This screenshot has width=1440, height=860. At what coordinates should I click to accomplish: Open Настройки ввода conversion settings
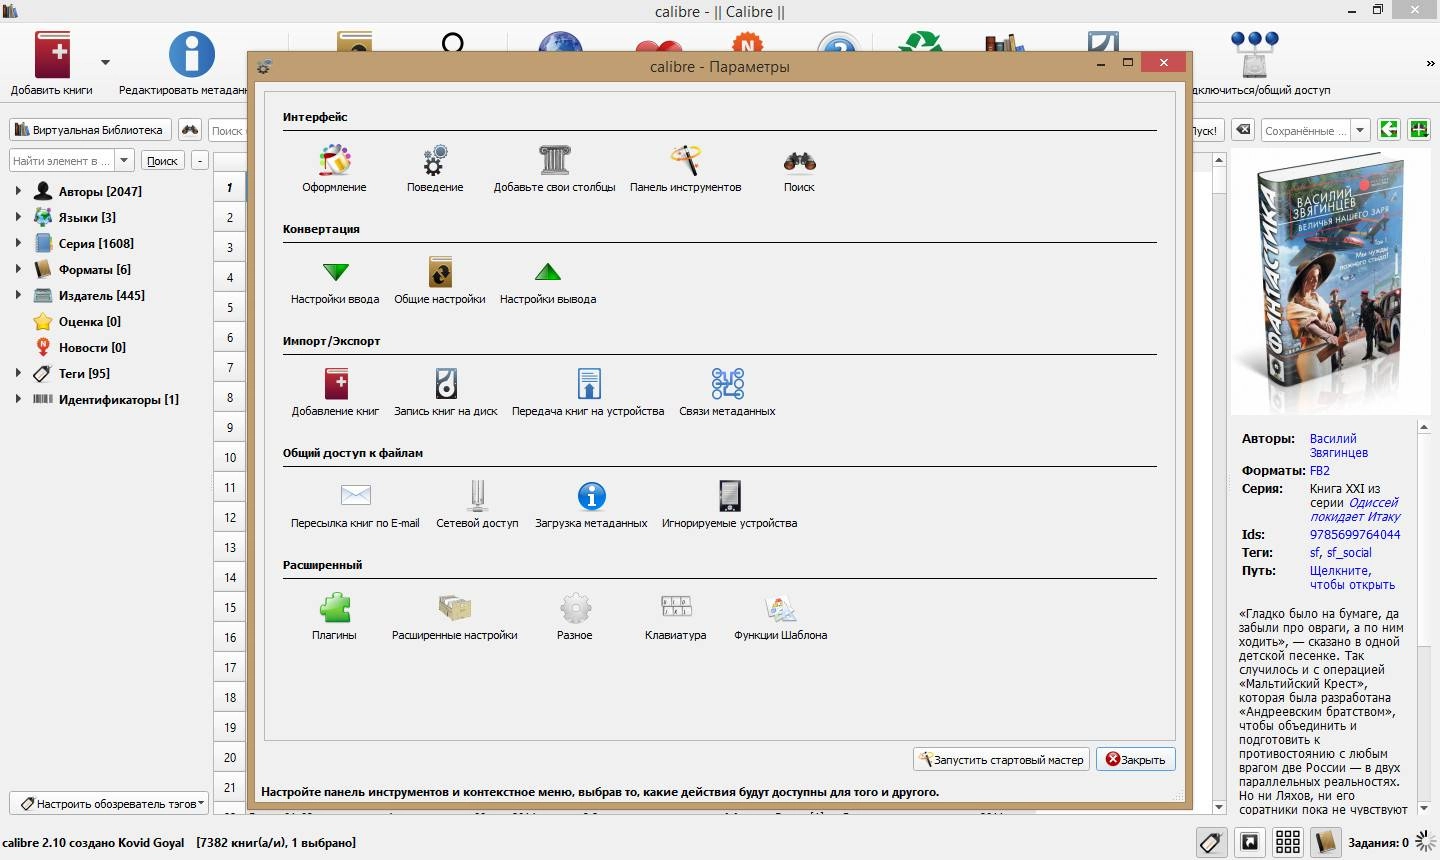335,281
